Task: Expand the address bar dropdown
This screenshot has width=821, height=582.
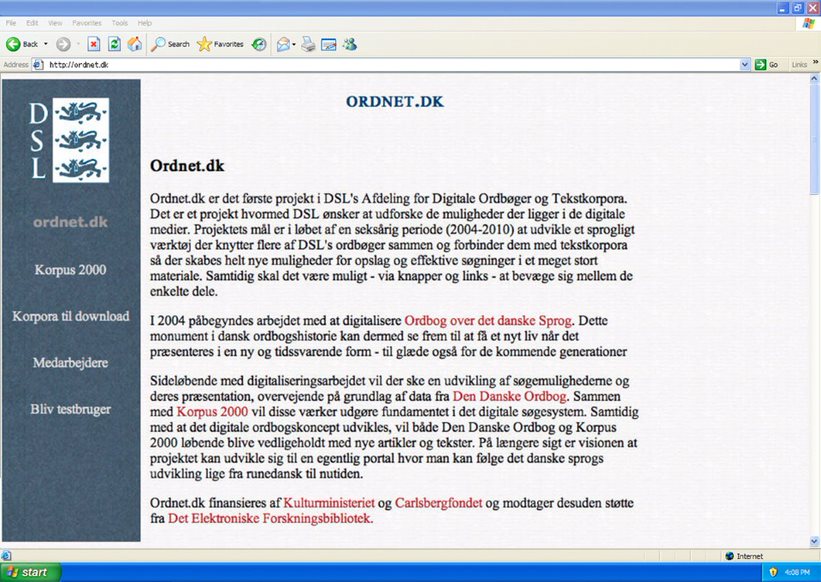Action: click(x=745, y=65)
